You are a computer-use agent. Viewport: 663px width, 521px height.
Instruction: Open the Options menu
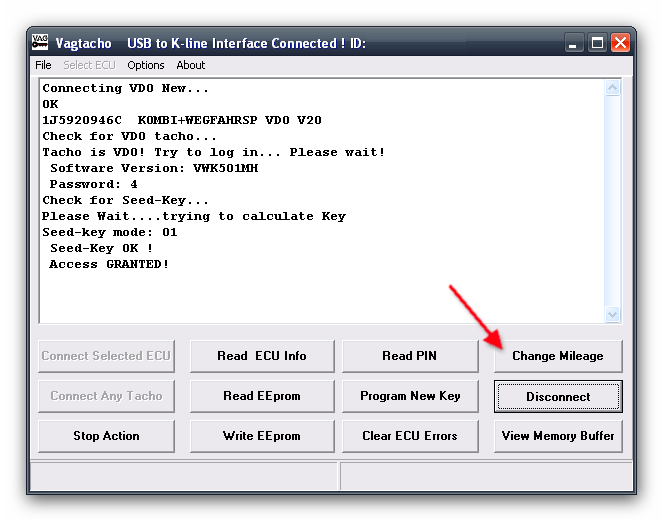tap(146, 65)
